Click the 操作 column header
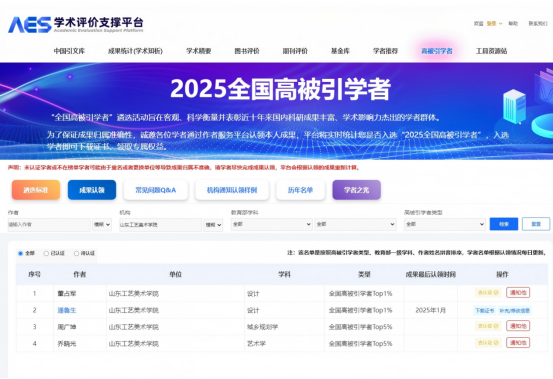This screenshot has width=553, height=379. 502,274
